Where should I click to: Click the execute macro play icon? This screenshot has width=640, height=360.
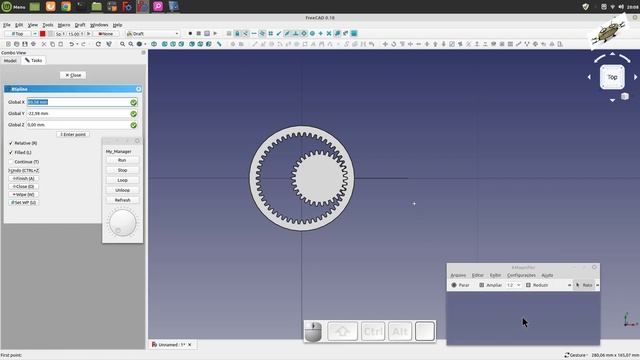(215, 33)
